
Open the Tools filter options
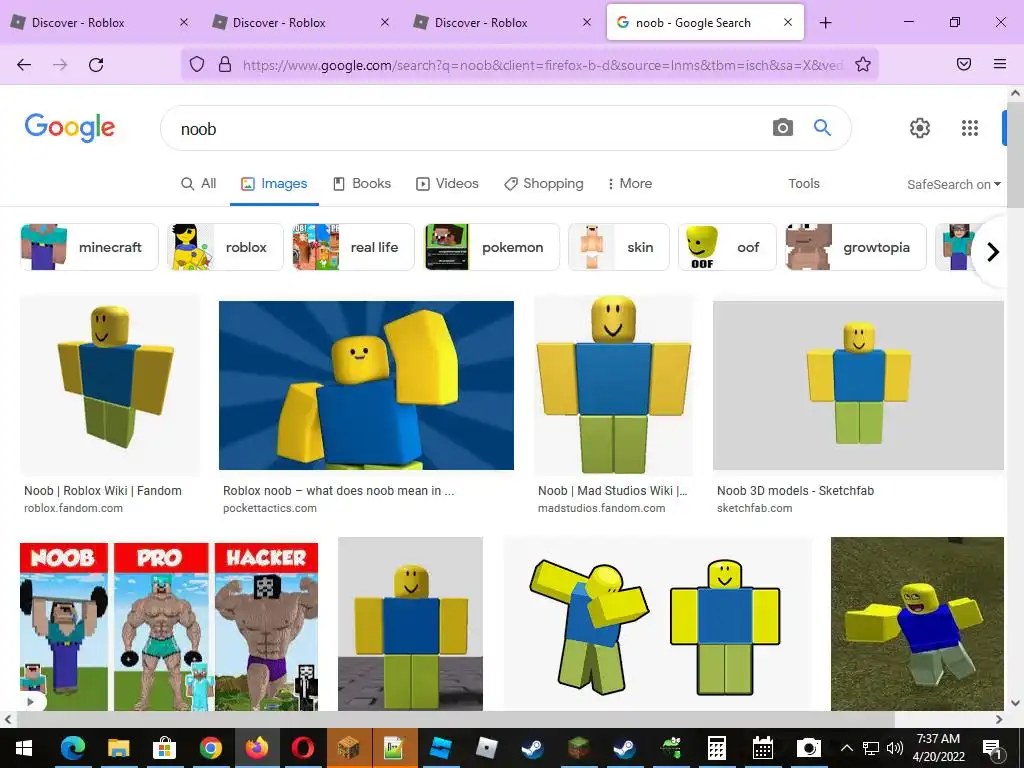(x=803, y=184)
